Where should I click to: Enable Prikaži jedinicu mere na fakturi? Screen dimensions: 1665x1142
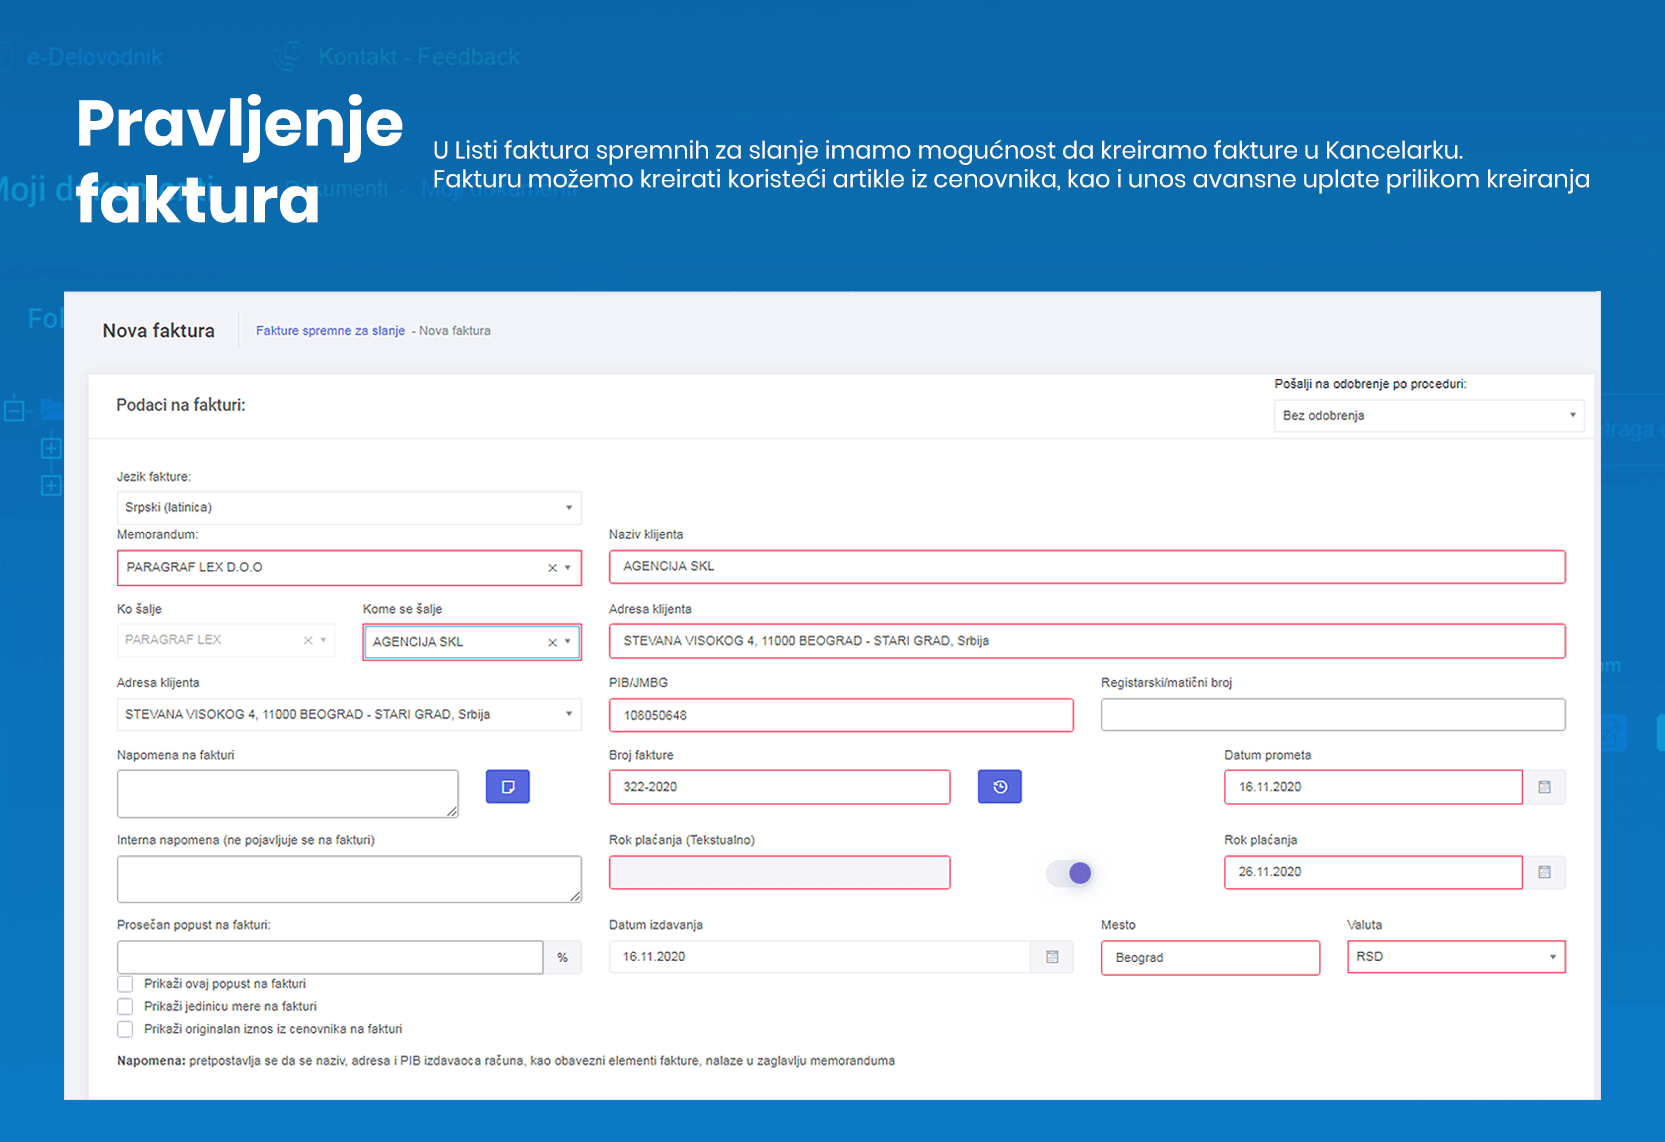(x=125, y=1007)
